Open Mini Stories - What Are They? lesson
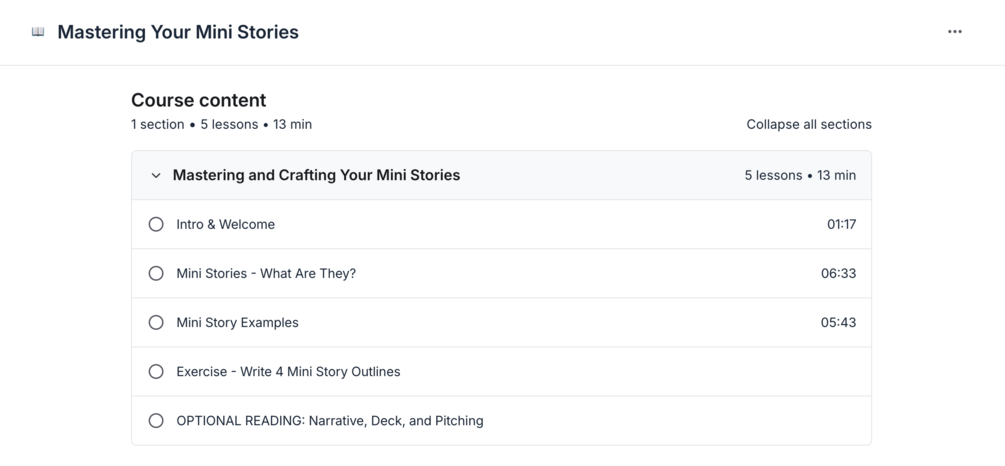This screenshot has width=1005, height=466. 266,273
